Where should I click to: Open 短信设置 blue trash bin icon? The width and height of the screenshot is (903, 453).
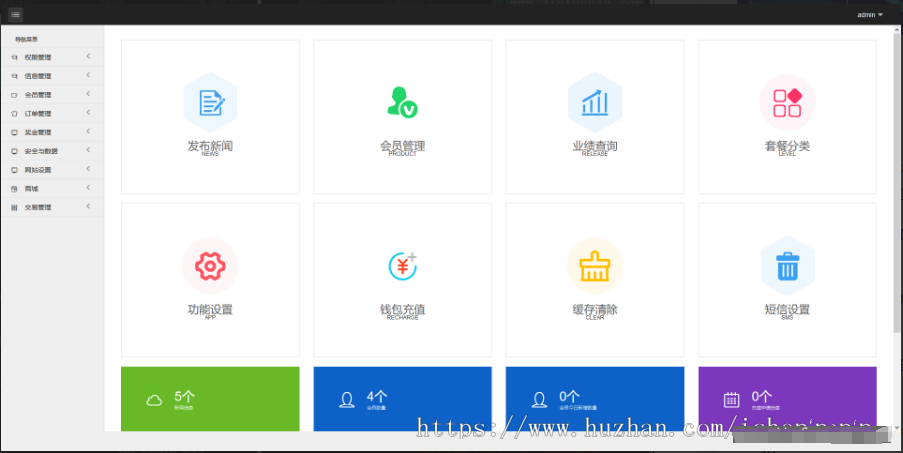pos(787,266)
